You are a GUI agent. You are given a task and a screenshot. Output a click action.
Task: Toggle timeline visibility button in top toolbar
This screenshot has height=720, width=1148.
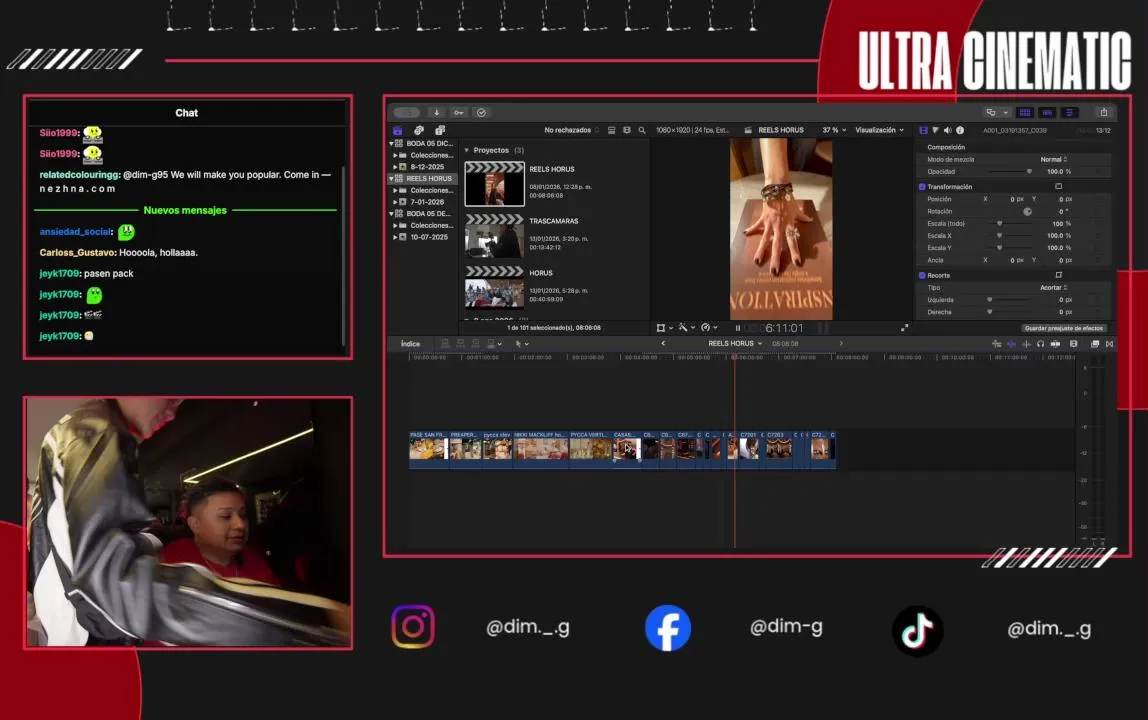pyautogui.click(x=1047, y=112)
